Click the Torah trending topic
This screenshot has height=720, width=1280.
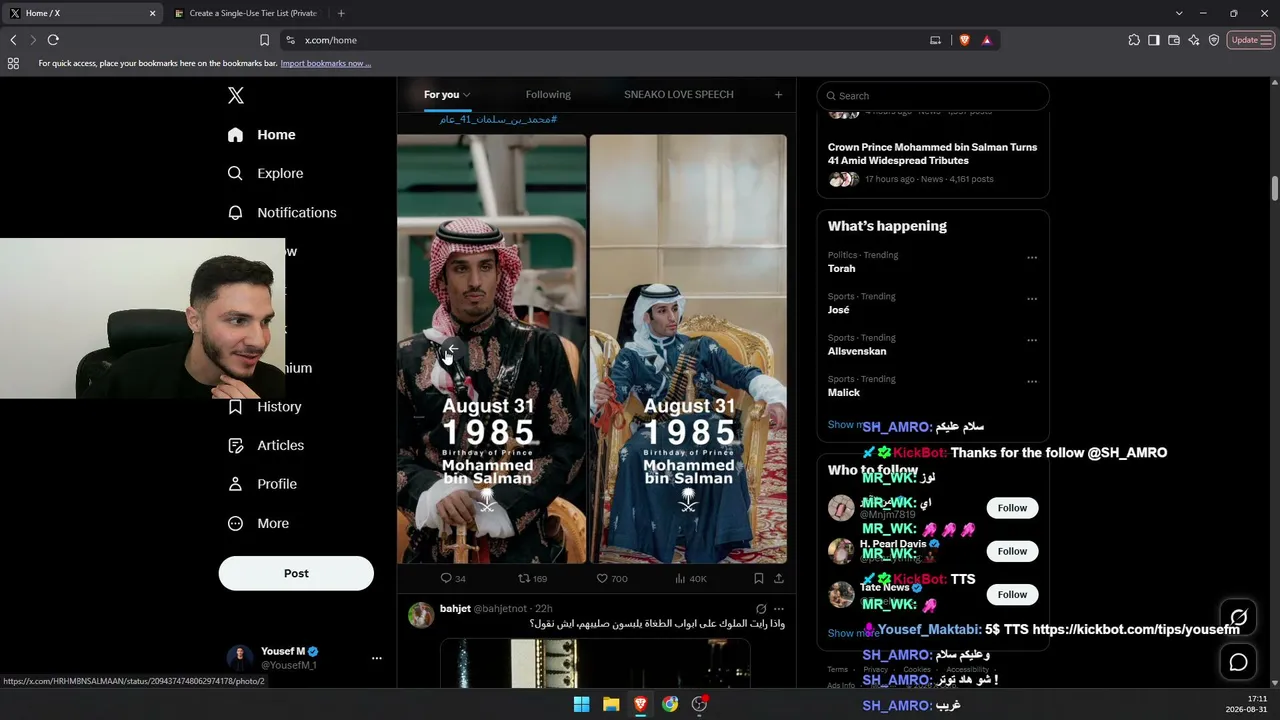point(842,269)
